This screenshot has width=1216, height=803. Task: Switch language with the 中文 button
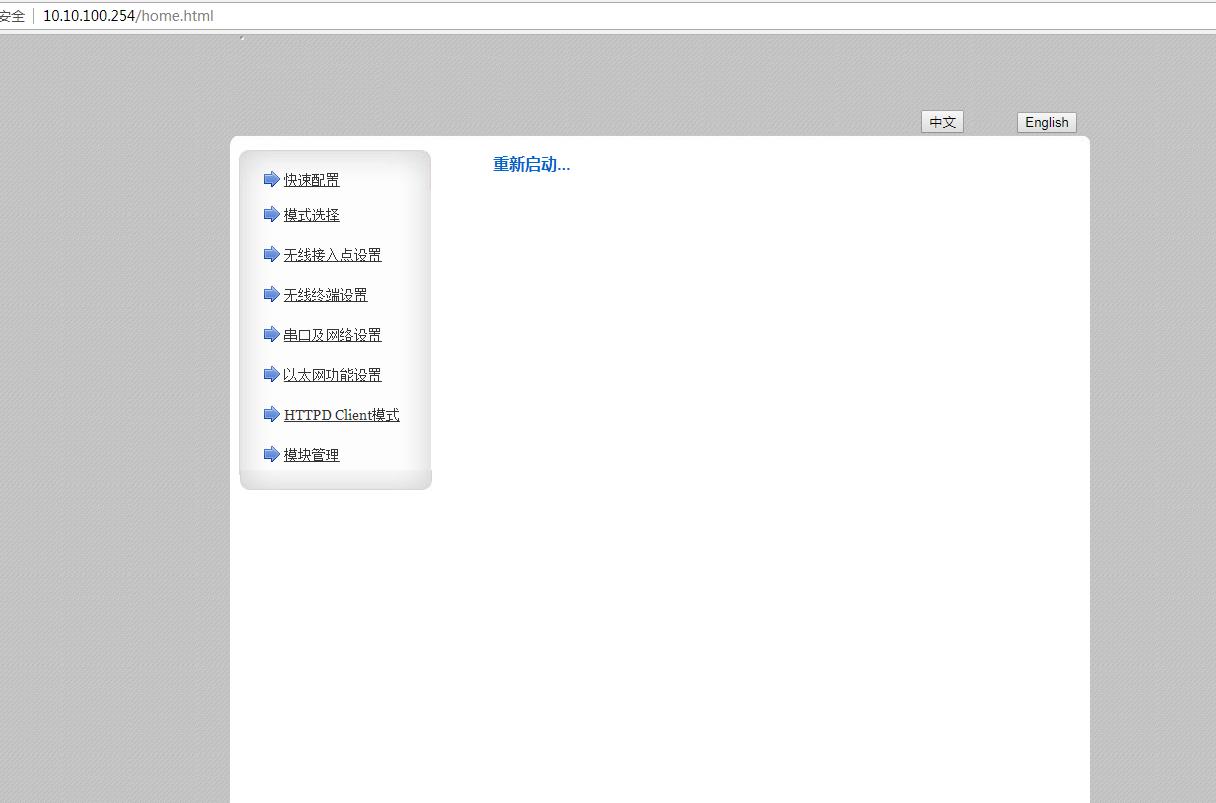pos(942,122)
